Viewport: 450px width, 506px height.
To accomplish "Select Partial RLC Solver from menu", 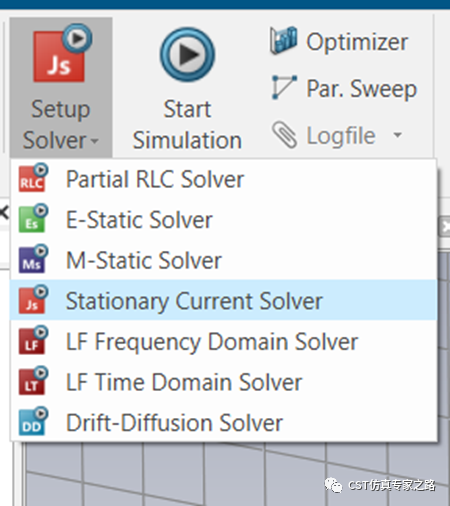I will pos(224,179).
